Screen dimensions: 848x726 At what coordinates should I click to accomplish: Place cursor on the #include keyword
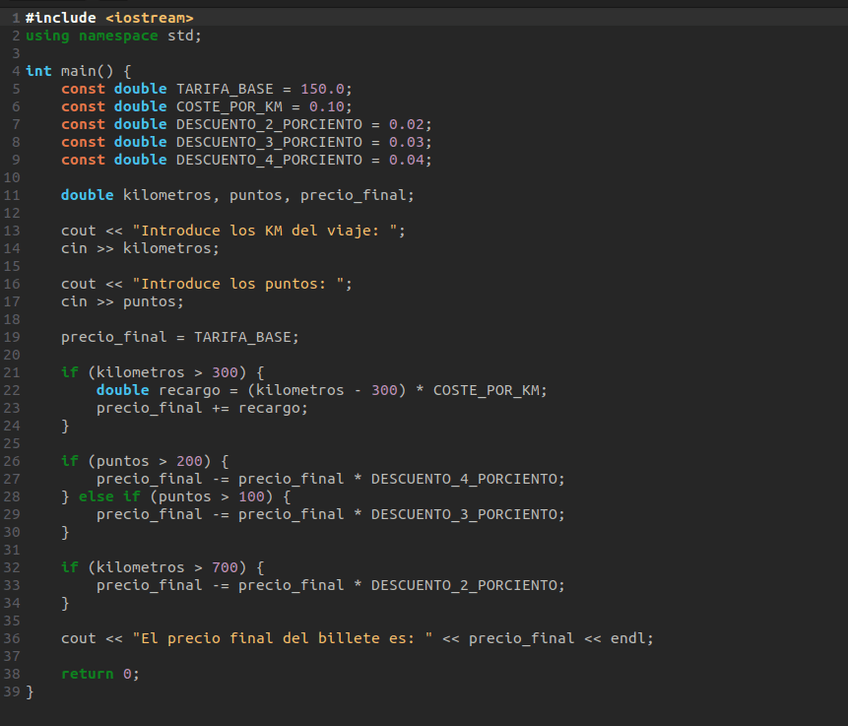pos(61,18)
